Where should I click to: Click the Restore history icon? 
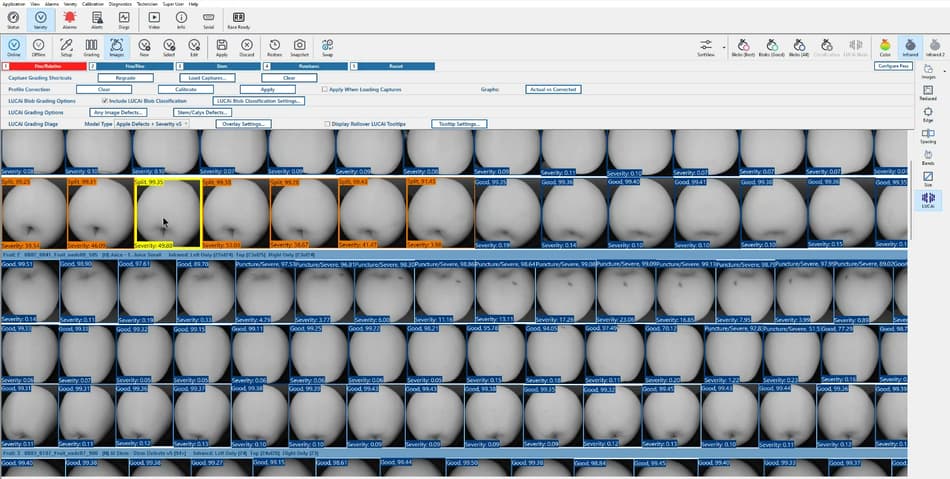click(274, 47)
